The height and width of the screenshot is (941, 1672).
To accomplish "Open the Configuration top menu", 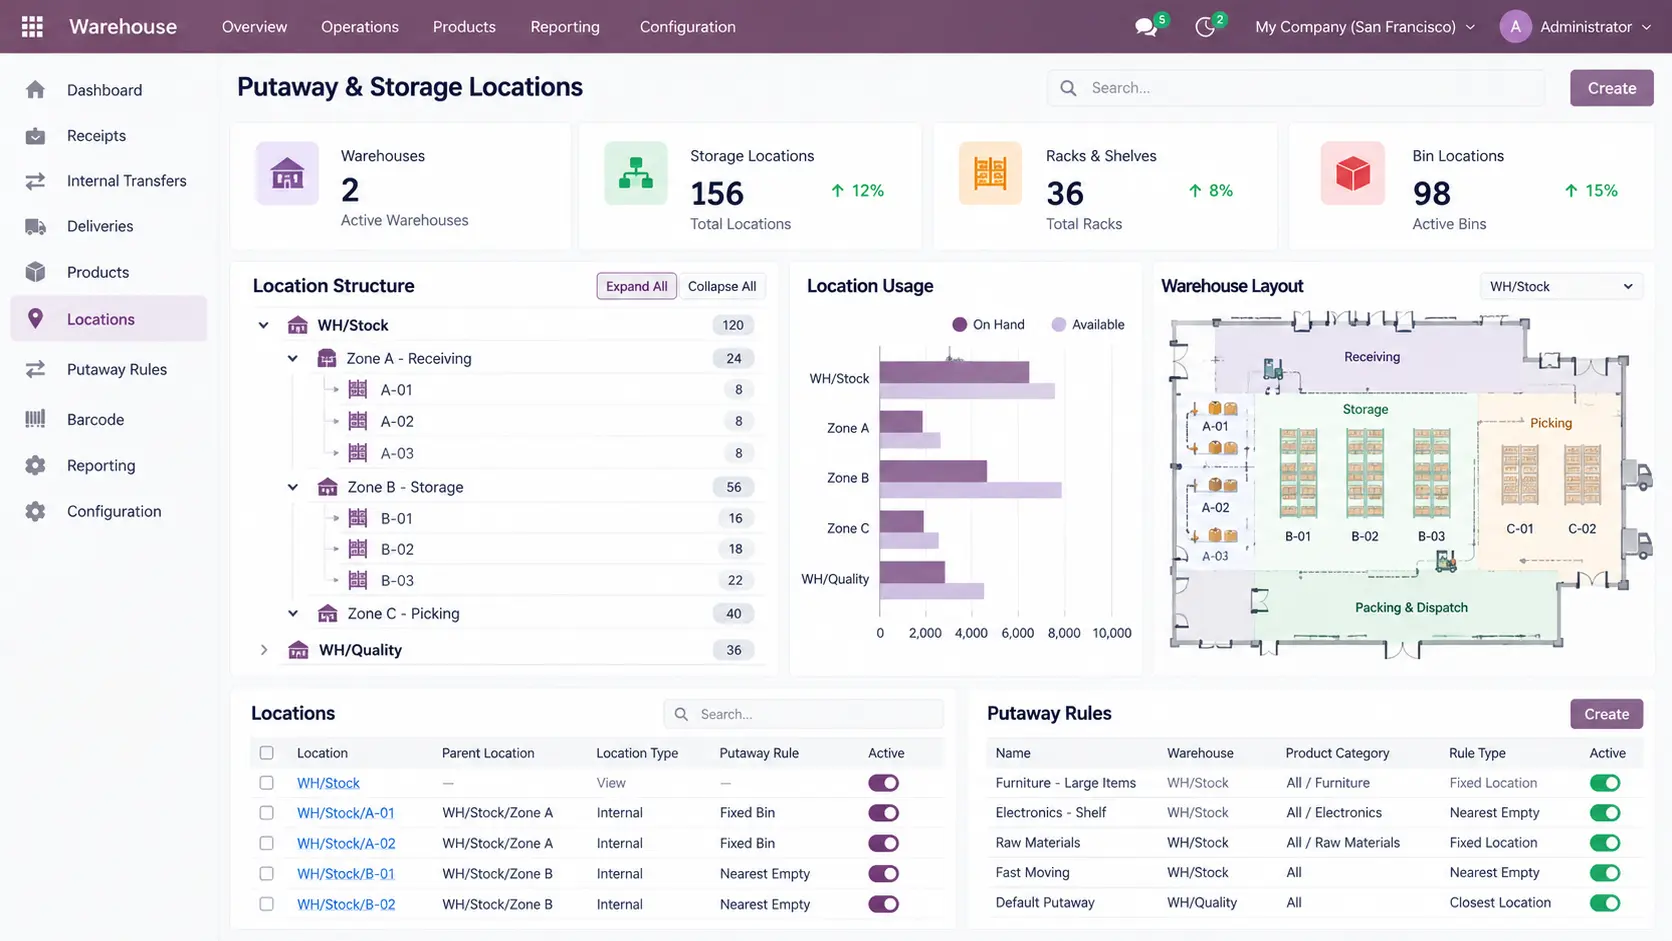I will pos(688,27).
